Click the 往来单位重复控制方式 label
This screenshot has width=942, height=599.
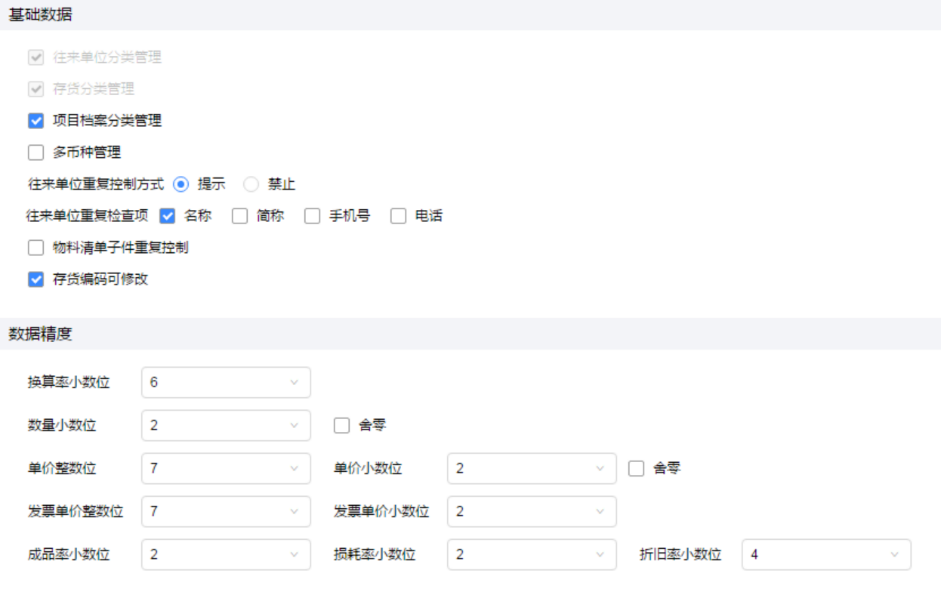click(96, 184)
